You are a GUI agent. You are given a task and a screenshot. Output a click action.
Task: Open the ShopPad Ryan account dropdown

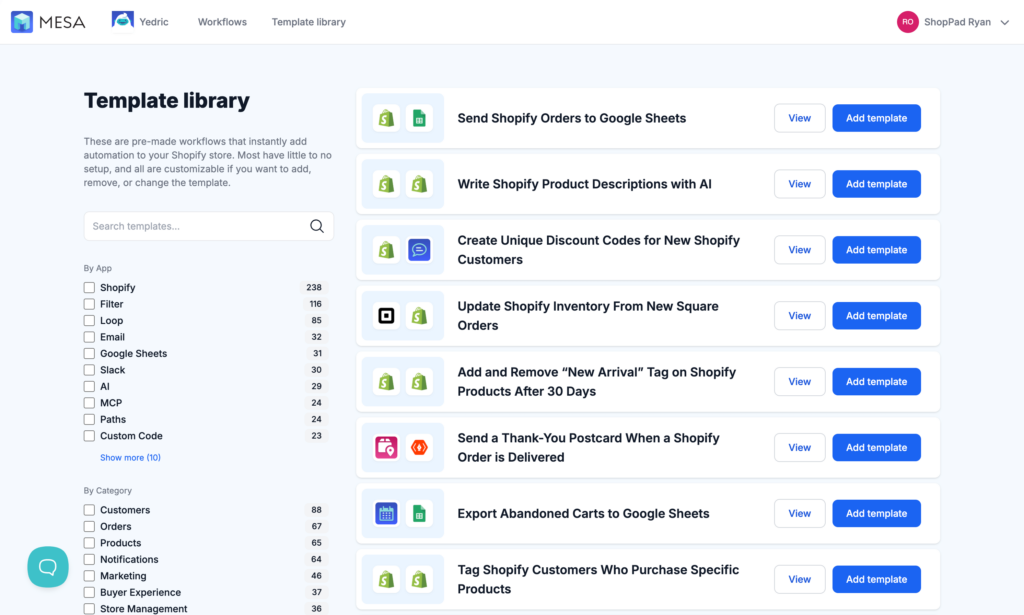pos(952,21)
